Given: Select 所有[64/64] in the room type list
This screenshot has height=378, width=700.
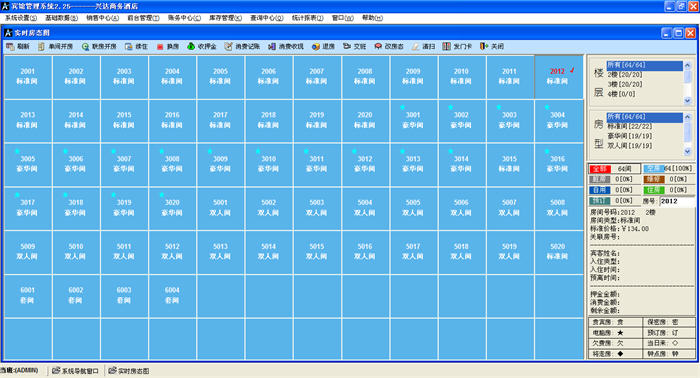Looking at the screenshot, I should pos(644,117).
